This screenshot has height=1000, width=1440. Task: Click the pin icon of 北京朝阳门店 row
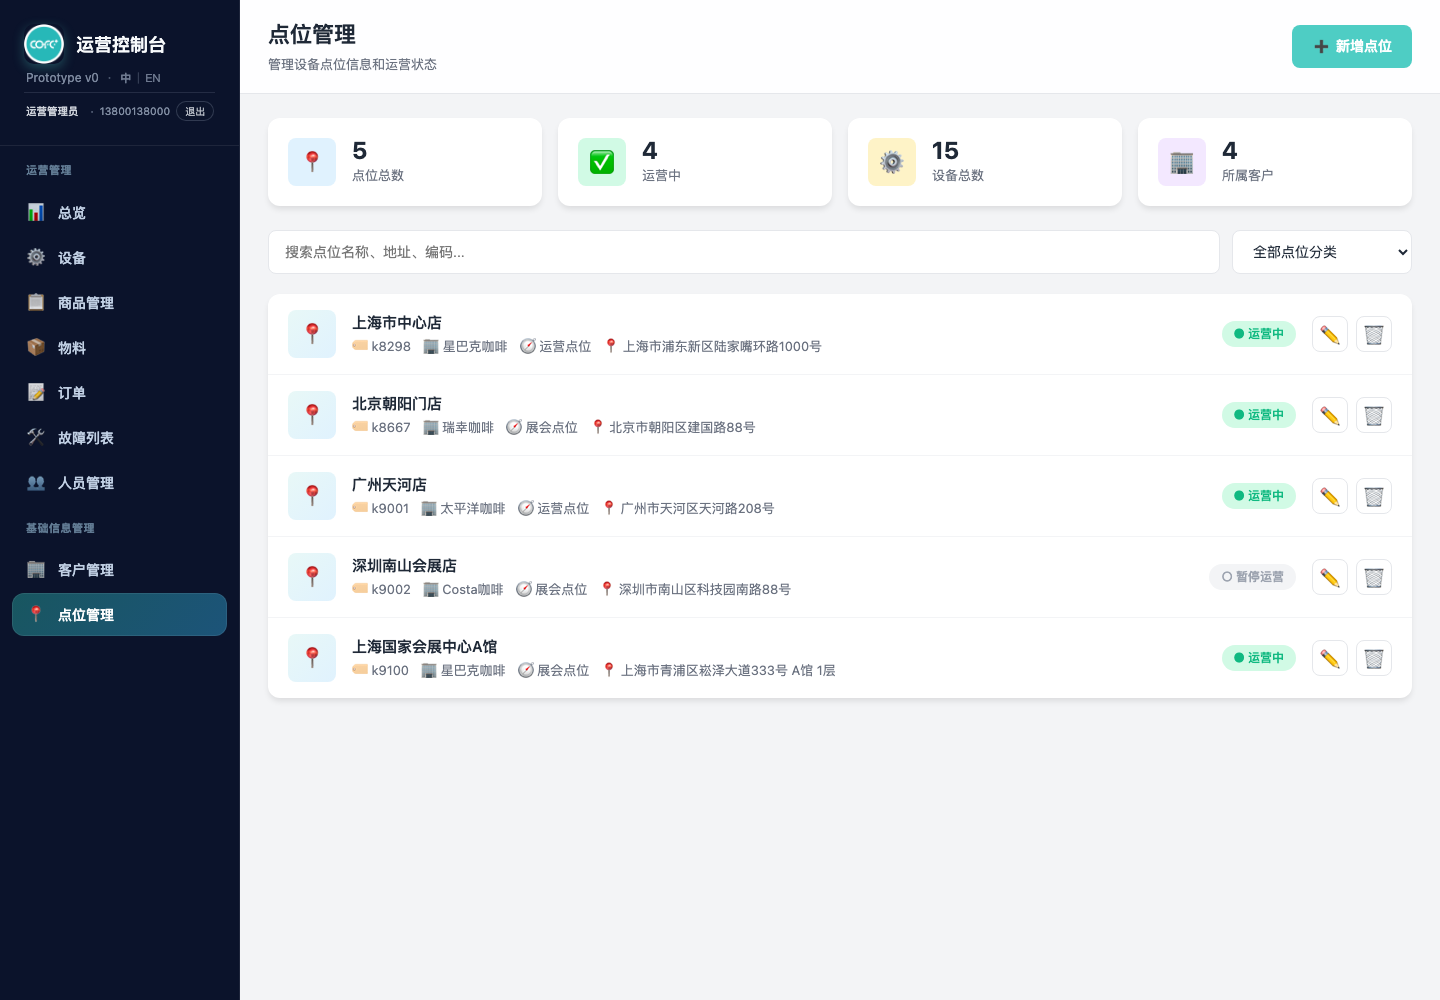312,415
